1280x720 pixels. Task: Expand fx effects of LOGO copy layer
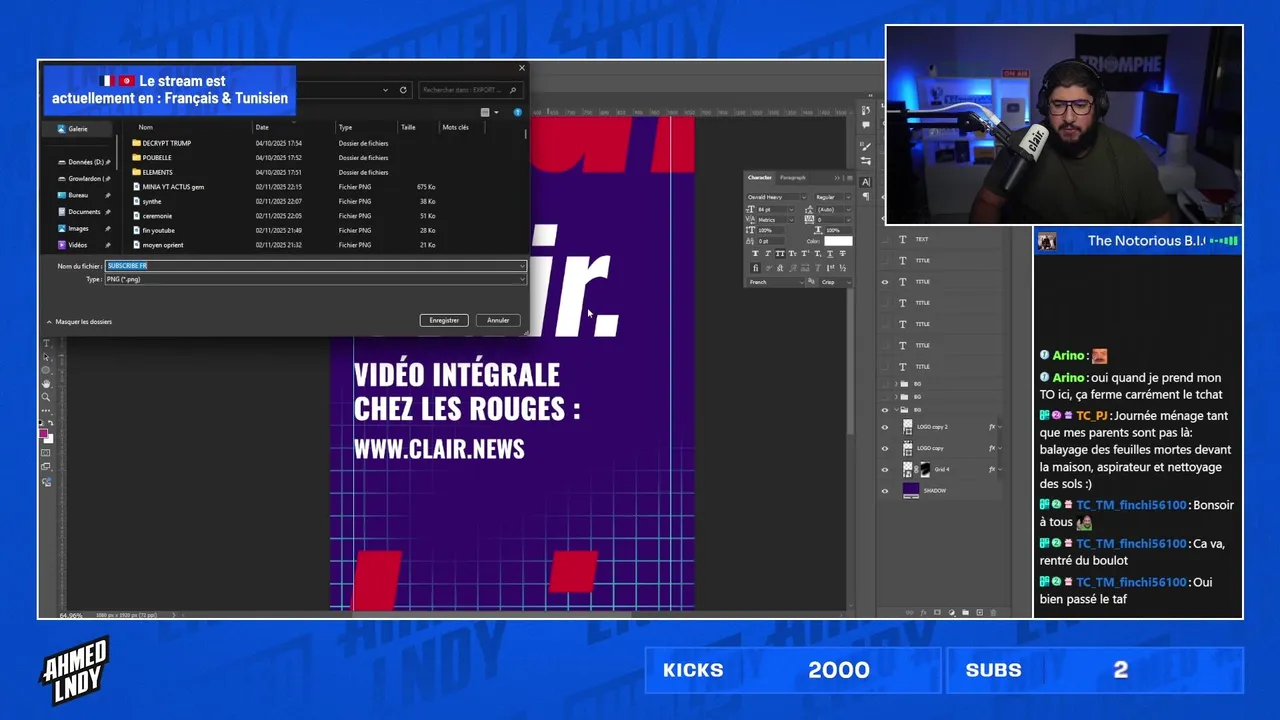(x=1000, y=448)
